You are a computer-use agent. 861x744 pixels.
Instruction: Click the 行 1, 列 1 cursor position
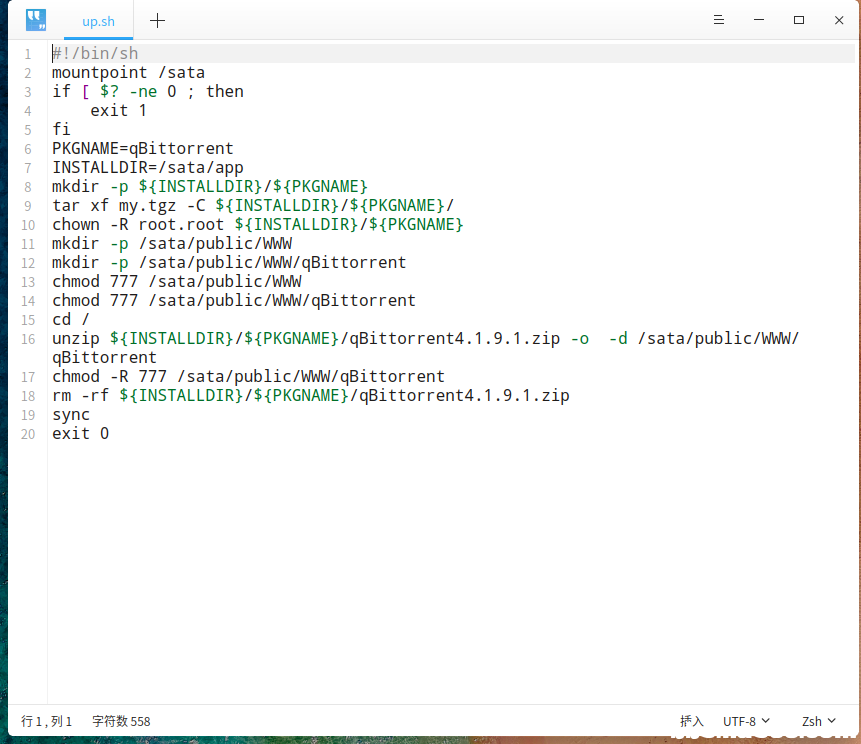(47, 721)
